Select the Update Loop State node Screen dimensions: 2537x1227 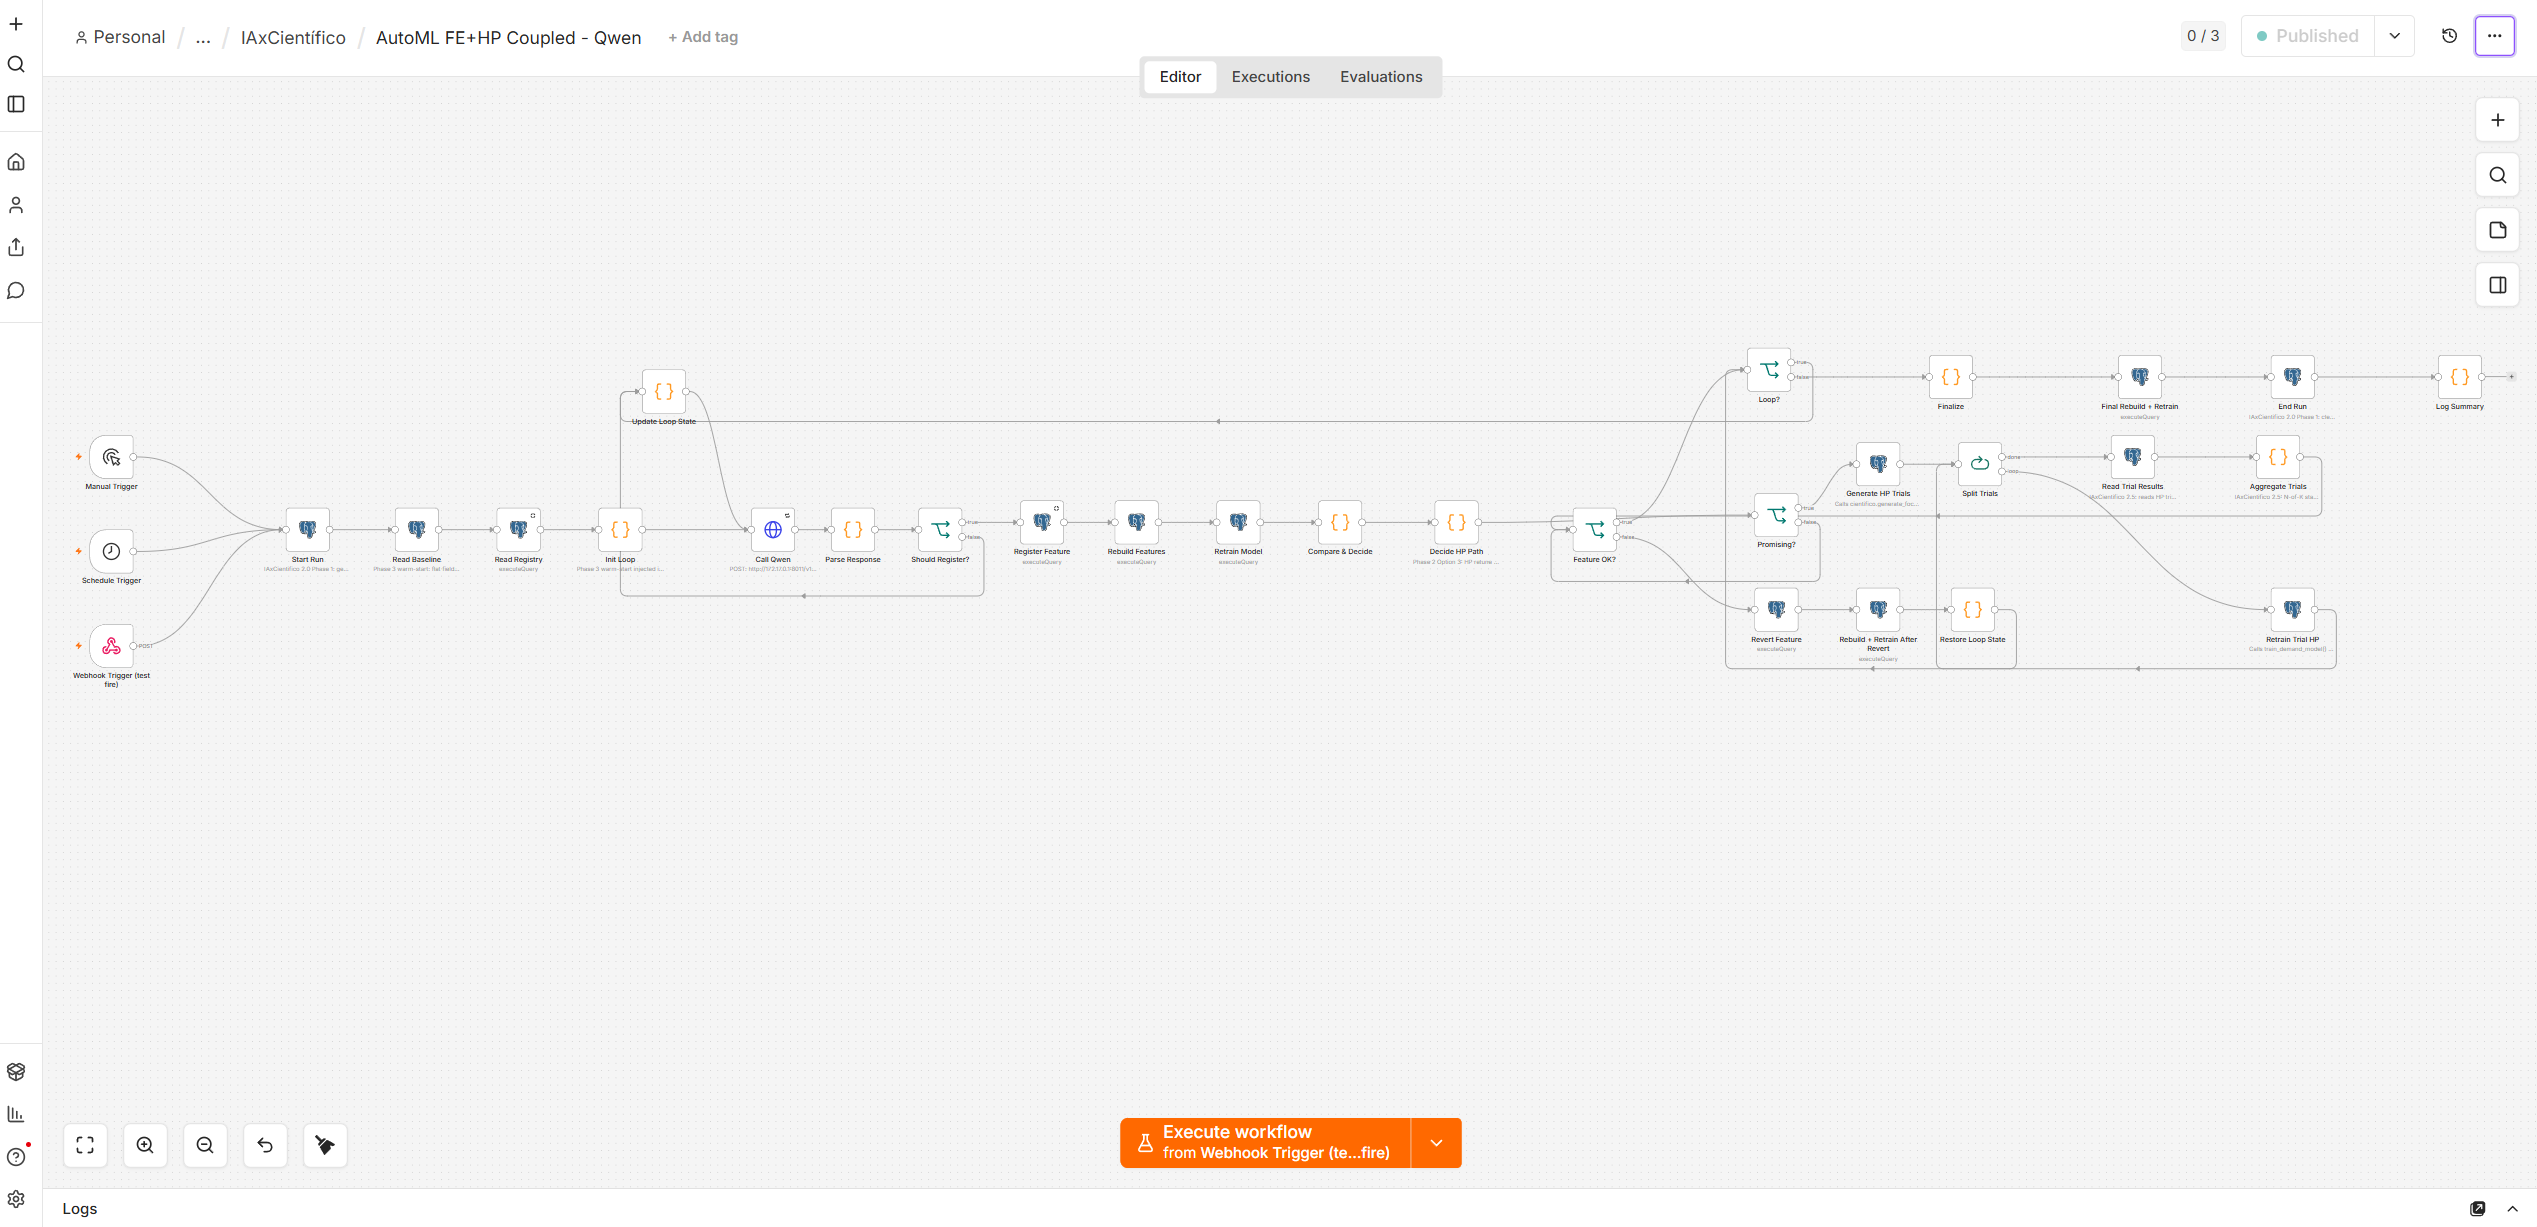point(664,392)
